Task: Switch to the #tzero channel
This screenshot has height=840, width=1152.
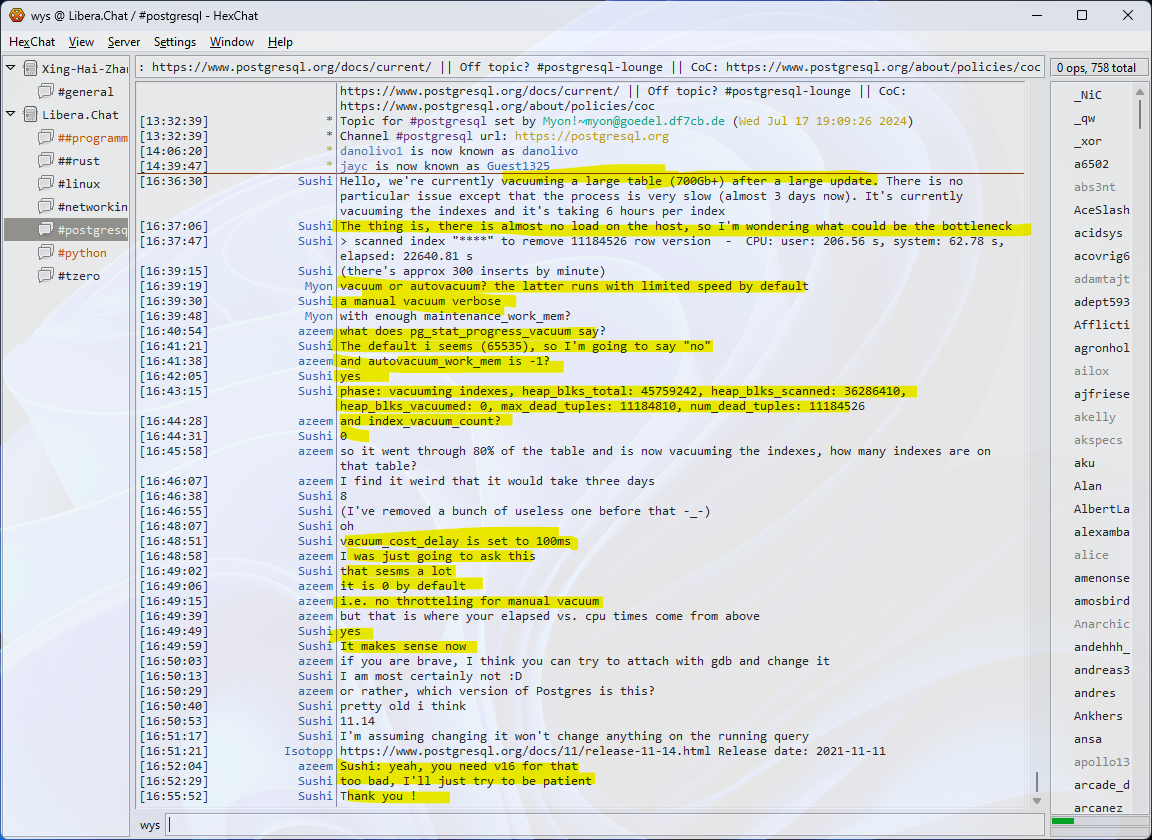Action: click(78, 276)
